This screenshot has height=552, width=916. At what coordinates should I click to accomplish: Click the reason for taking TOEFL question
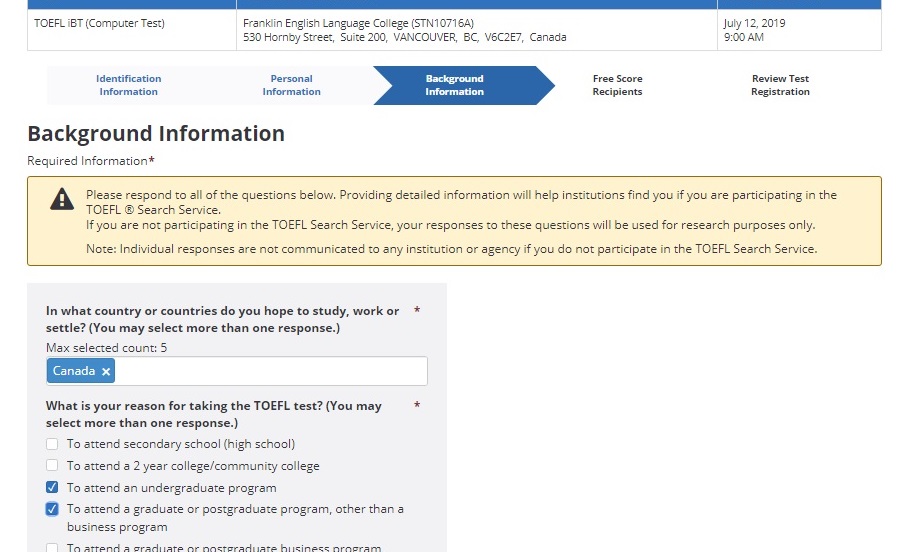point(214,414)
